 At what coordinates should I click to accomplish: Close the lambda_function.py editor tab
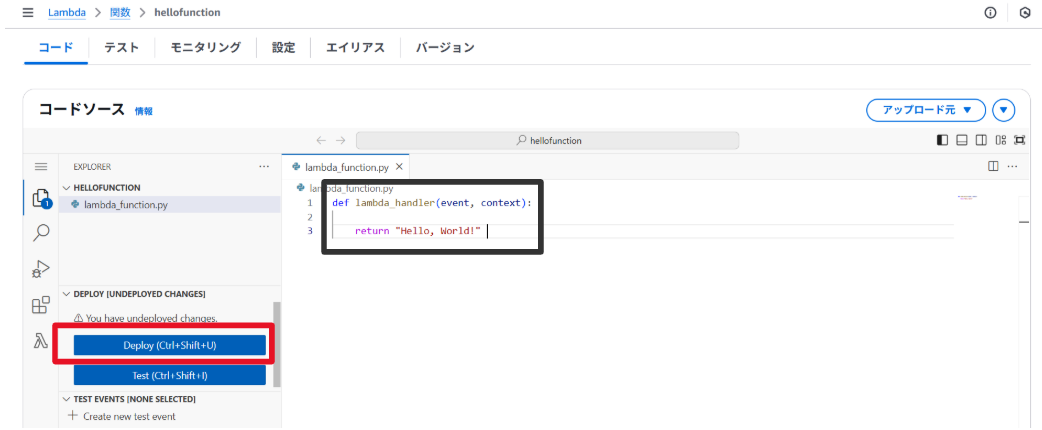tap(399, 167)
